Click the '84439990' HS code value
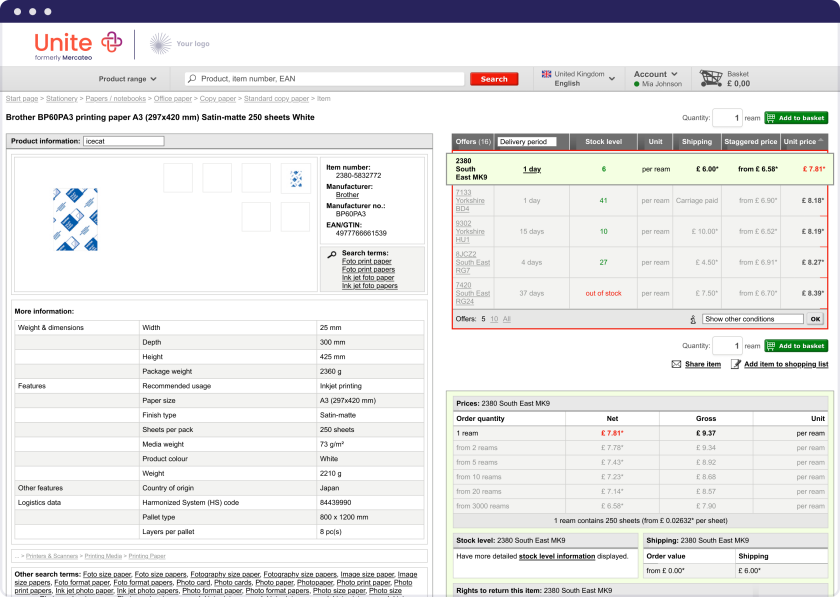Image resolution: width=840 pixels, height=597 pixels. click(x=335, y=503)
